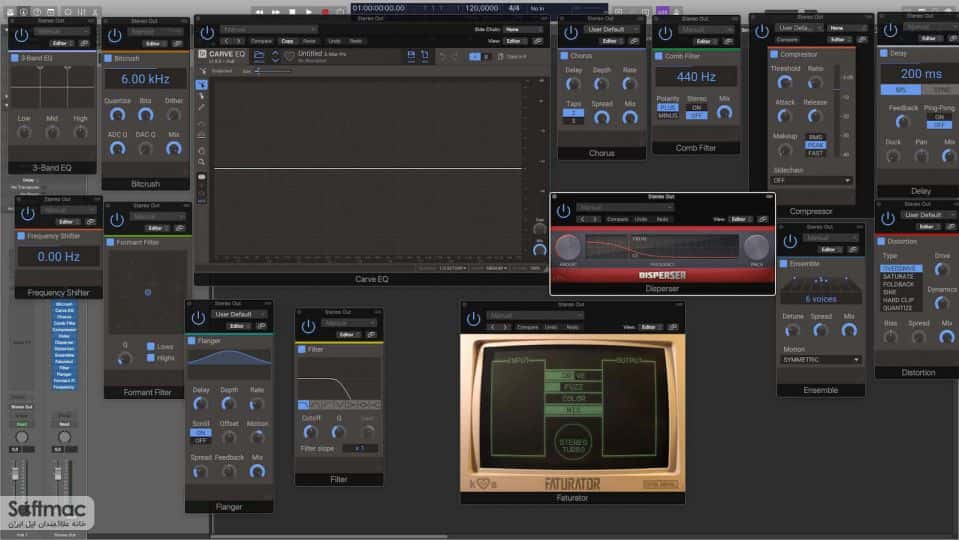Viewport: 959px width, 540px height.
Task: Open Faturator preset dropdown
Action: (535, 316)
